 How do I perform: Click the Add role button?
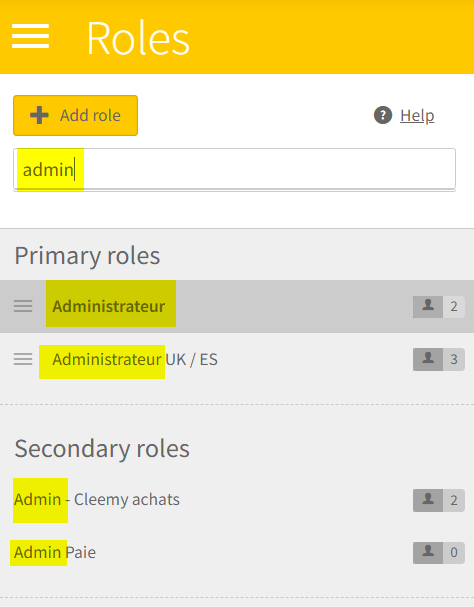76,115
